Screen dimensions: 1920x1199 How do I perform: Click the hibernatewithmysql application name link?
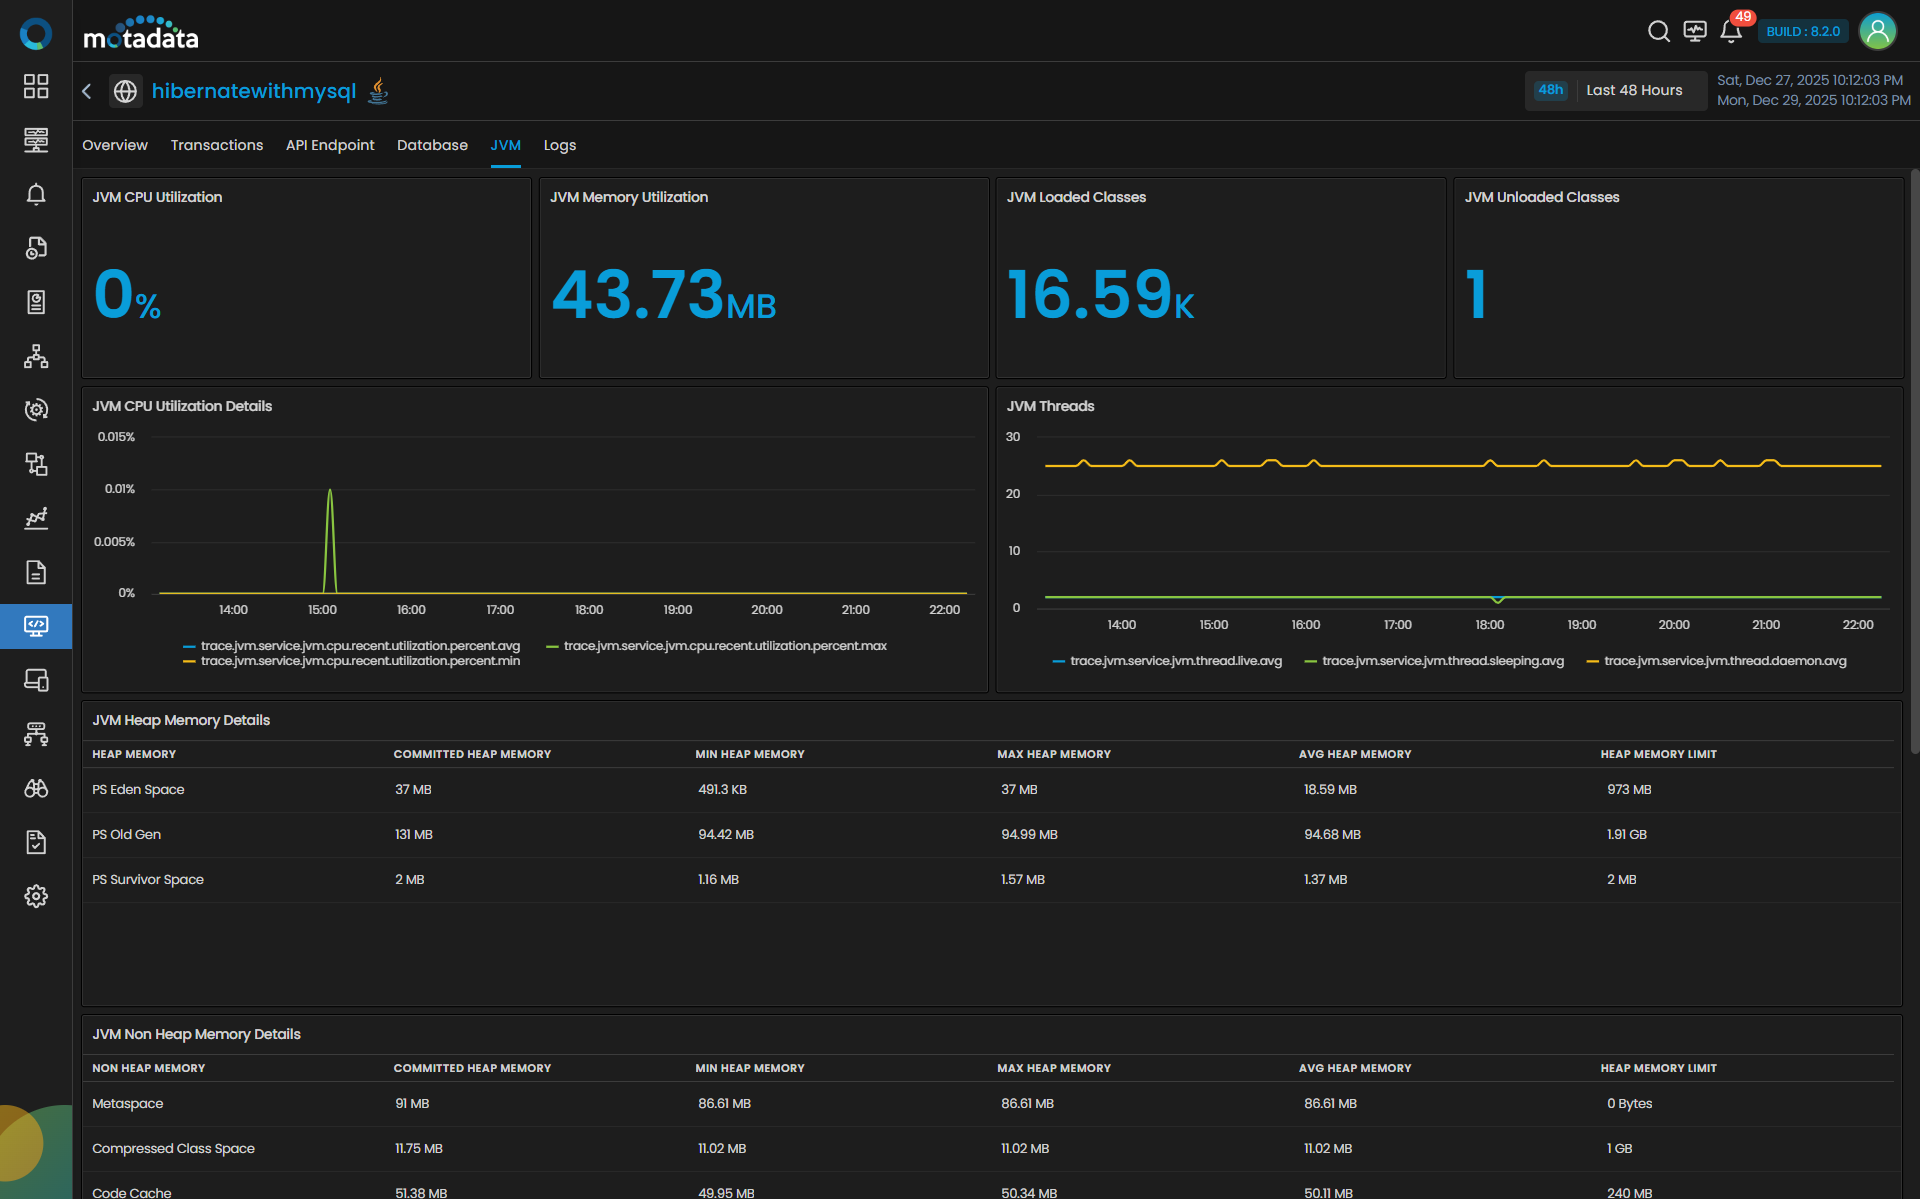(254, 91)
